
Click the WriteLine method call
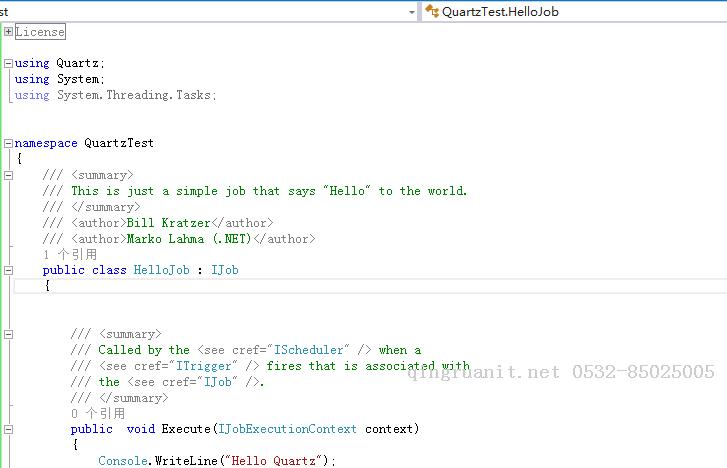tap(186, 461)
